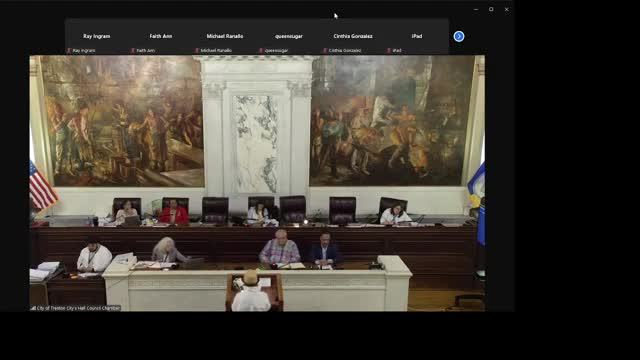Viewport: 640px width, 360px height.
Task: Select Michael Ranallo's participant tile
Action: pyautogui.click(x=224, y=36)
